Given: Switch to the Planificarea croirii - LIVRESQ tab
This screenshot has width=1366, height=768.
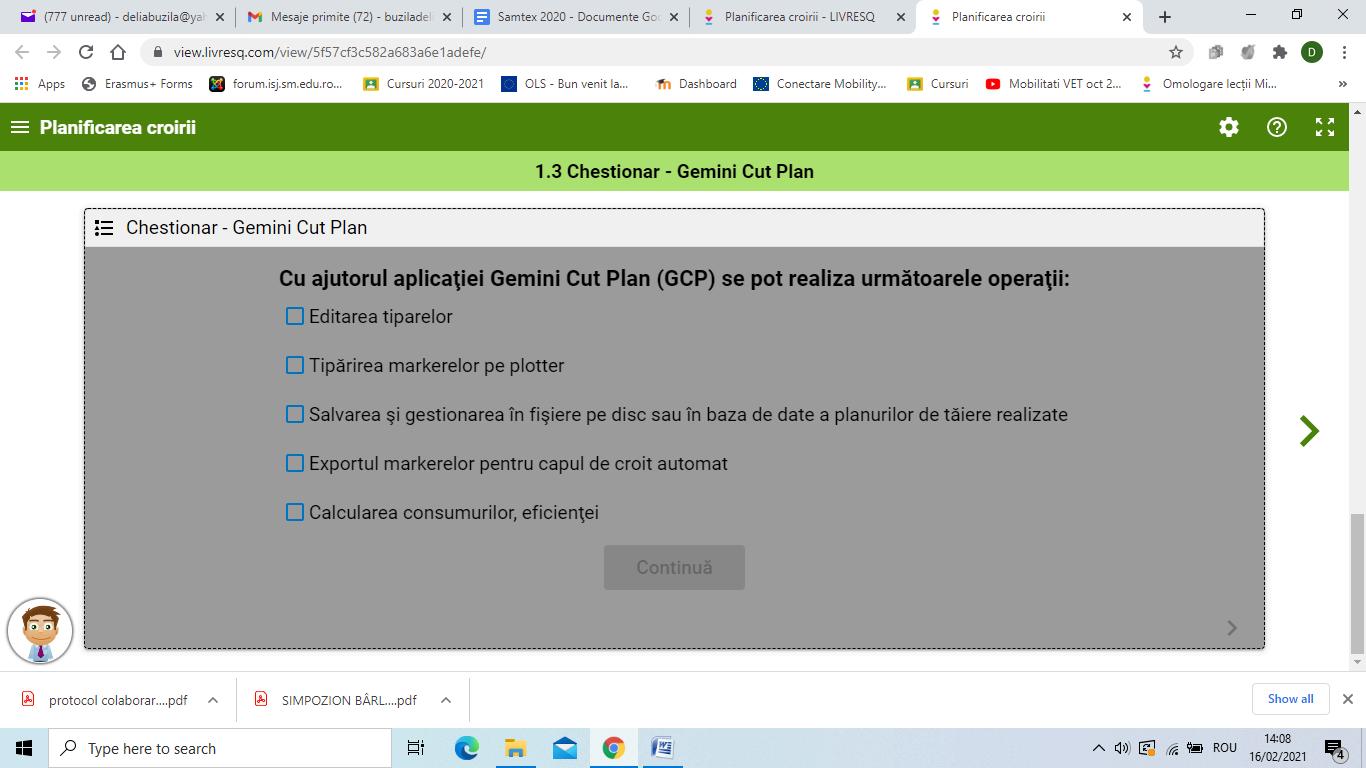Looking at the screenshot, I should [803, 17].
